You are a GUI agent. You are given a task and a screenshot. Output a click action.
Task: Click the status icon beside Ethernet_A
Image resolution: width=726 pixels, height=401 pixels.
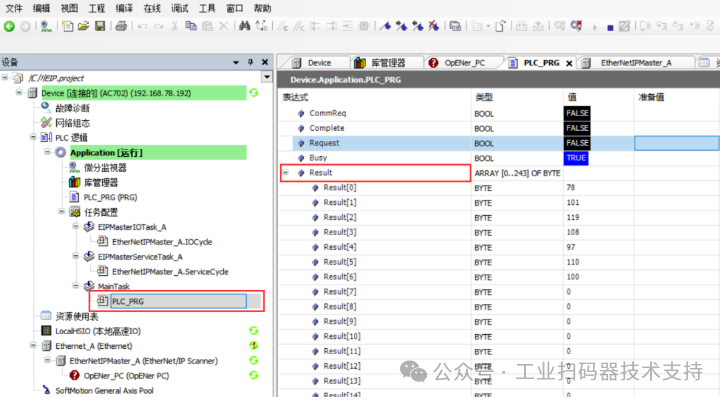click(253, 345)
